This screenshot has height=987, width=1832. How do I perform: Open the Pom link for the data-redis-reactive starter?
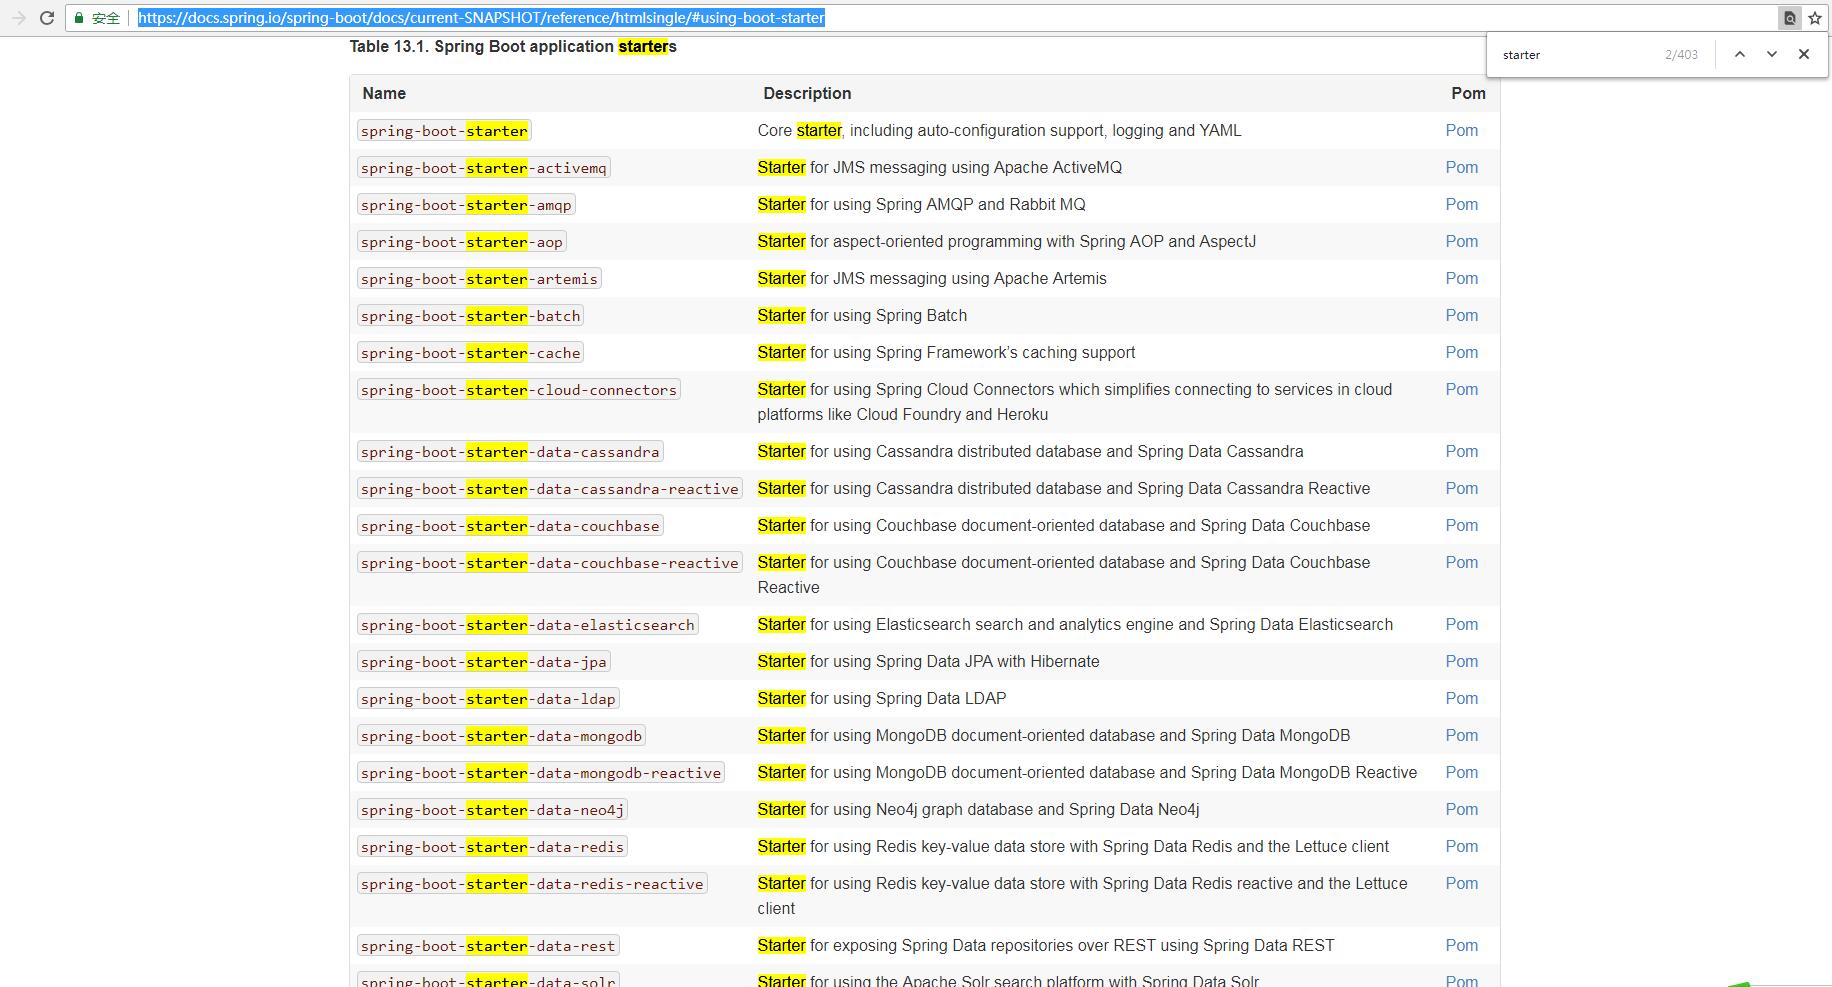pyautogui.click(x=1461, y=883)
